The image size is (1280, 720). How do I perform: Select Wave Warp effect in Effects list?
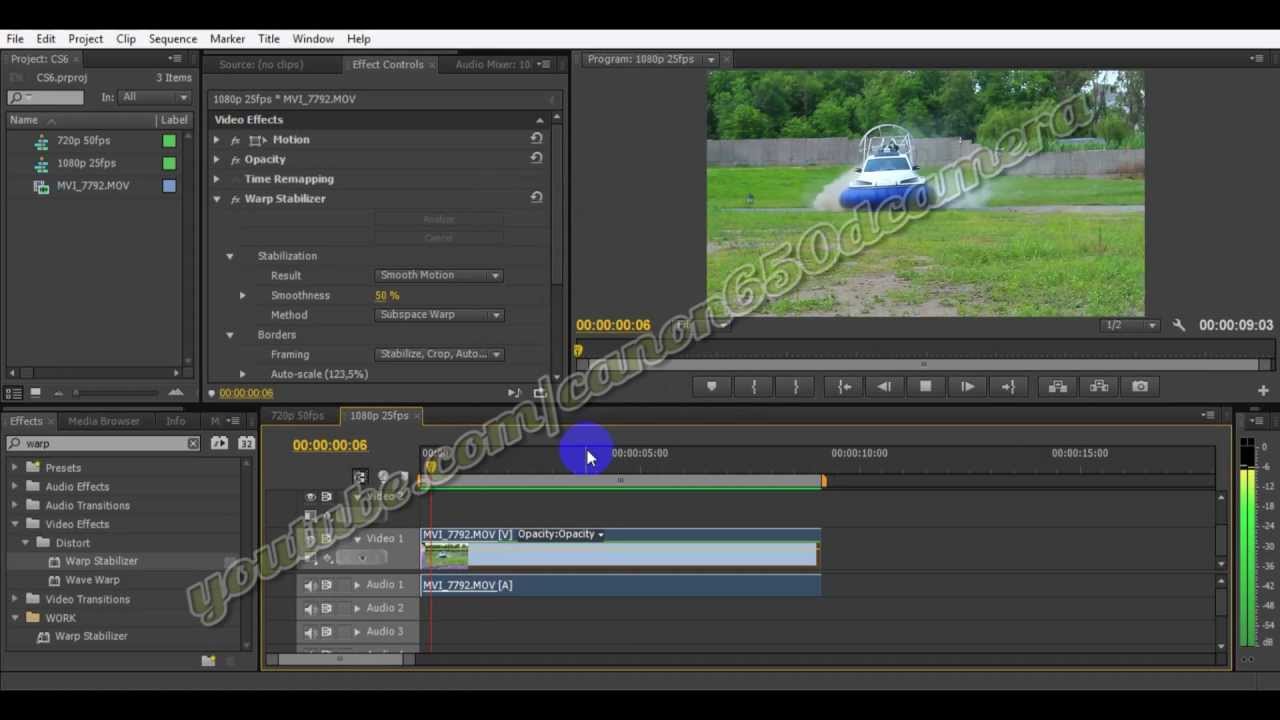pyautogui.click(x=92, y=580)
